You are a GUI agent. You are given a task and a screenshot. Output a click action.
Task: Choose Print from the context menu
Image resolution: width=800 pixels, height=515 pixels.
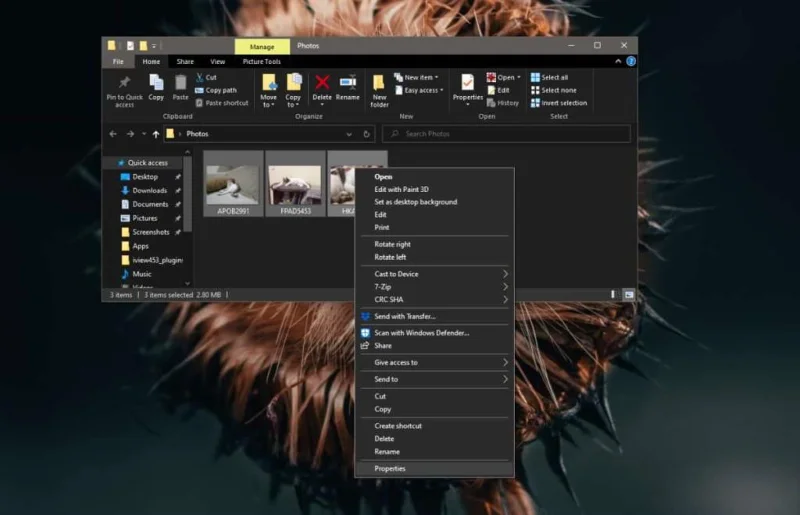435,228
